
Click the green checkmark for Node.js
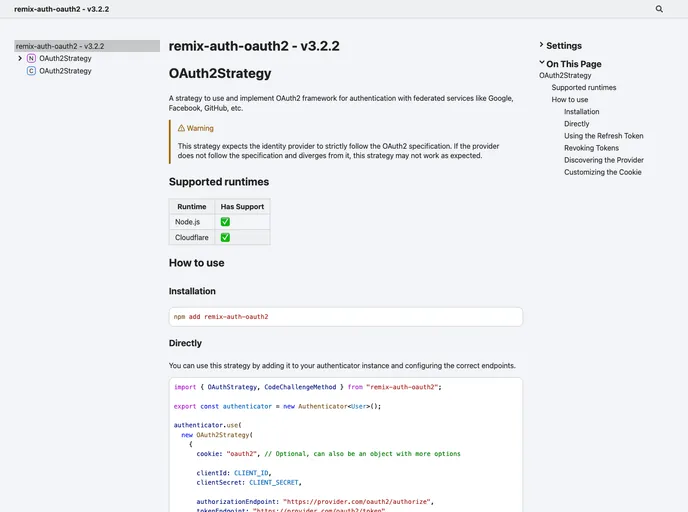[225, 222]
